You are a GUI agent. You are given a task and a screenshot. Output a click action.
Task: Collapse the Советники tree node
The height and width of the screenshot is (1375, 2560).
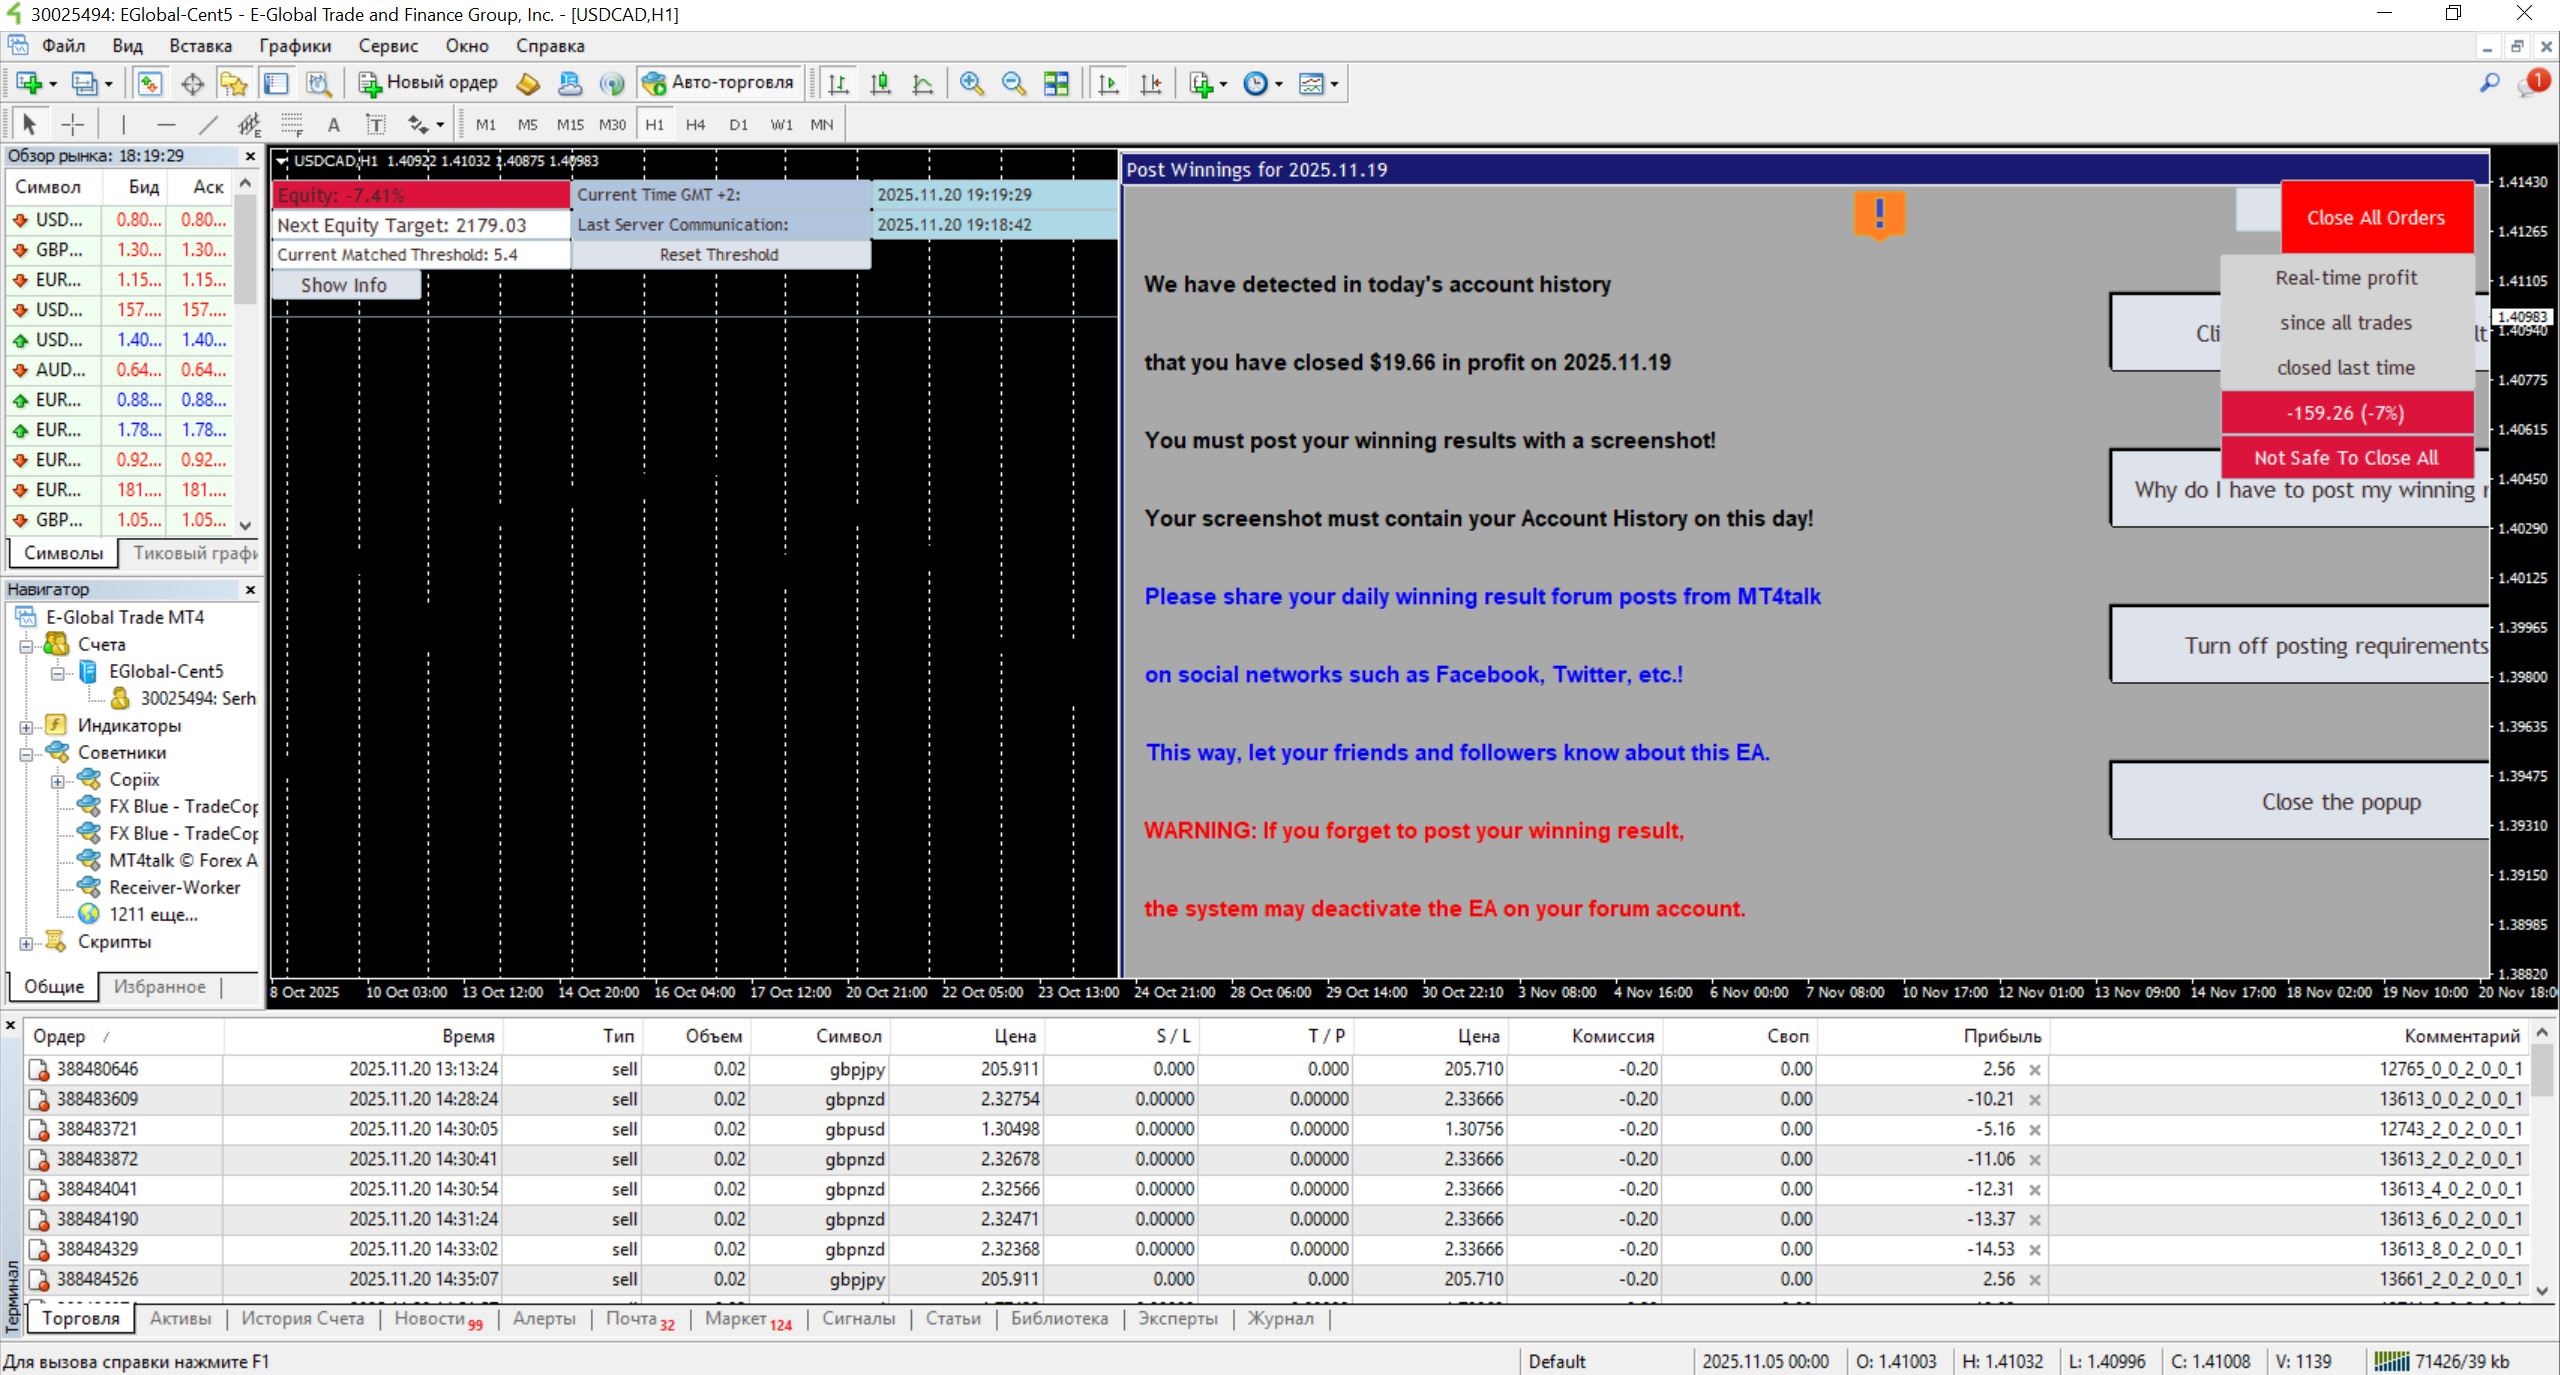pyautogui.click(x=26, y=754)
